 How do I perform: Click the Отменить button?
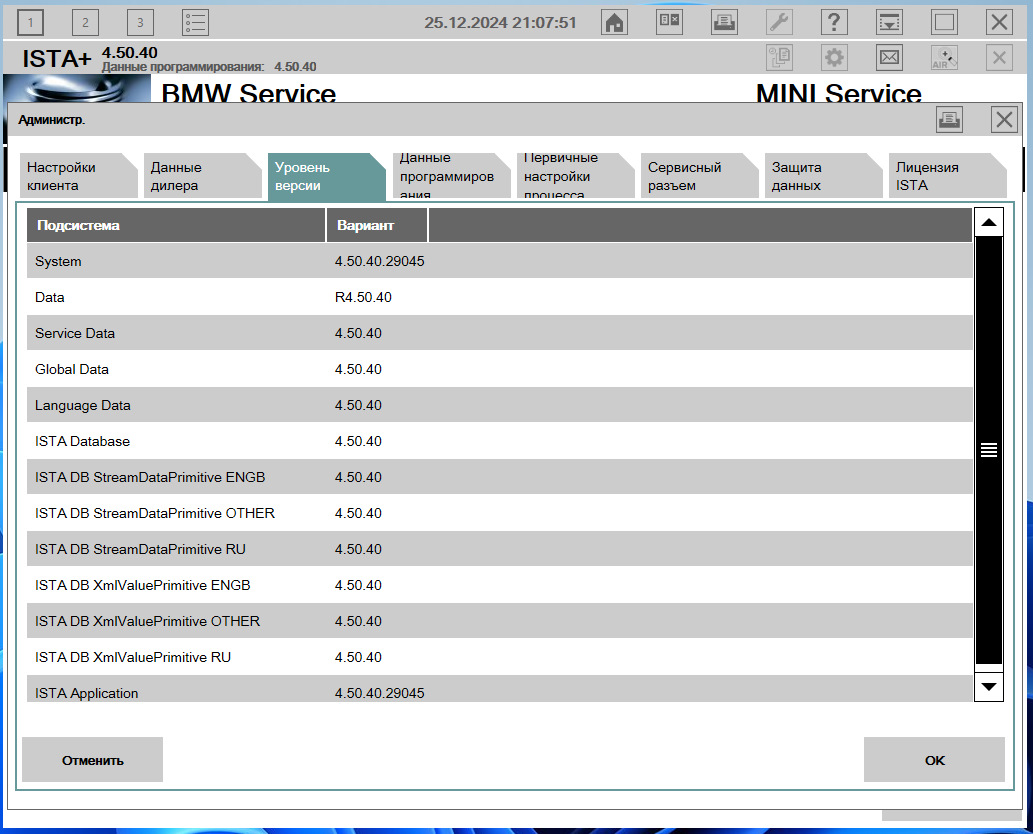click(92, 760)
